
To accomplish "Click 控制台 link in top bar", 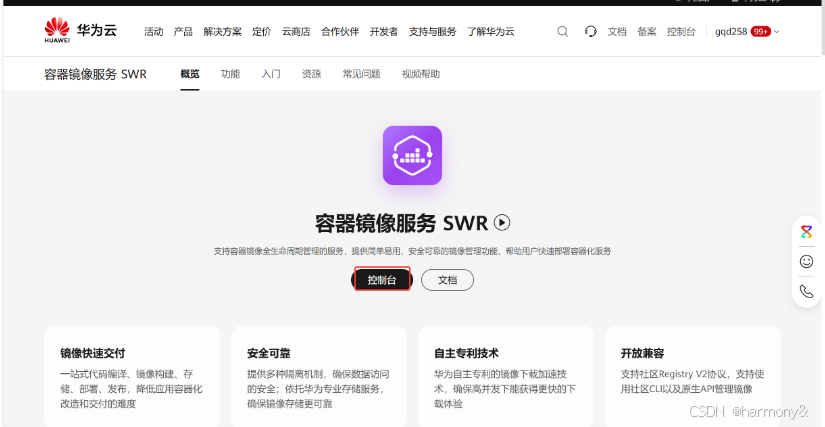I will [681, 32].
